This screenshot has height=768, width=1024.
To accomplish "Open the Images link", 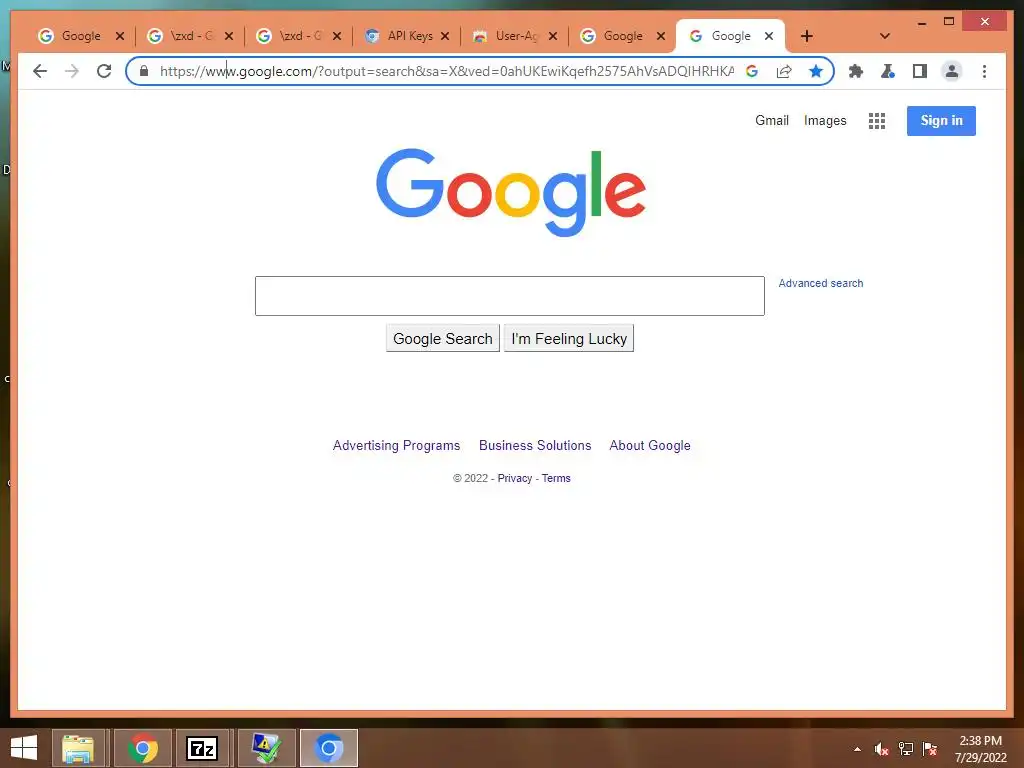I will (825, 121).
